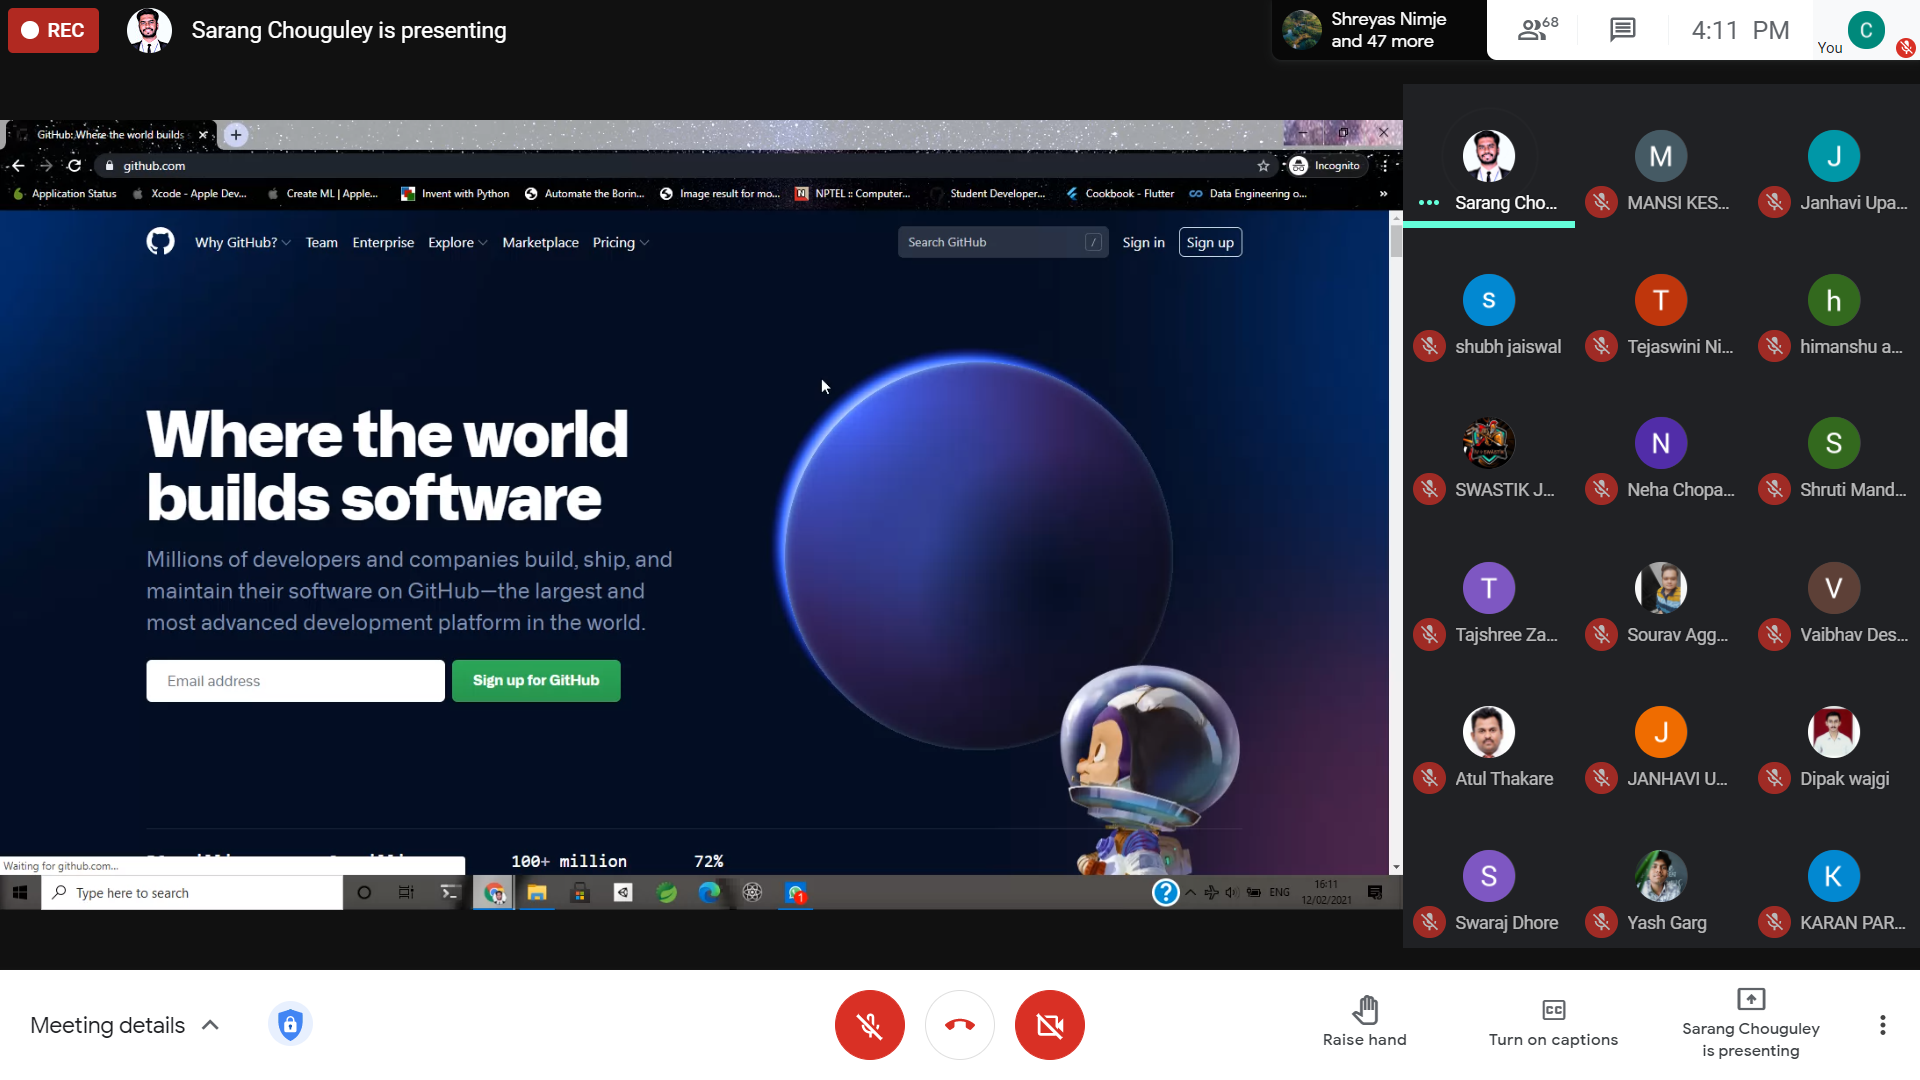The width and height of the screenshot is (1920, 1080).
Task: Click KARAN PAR... avatar
Action: (x=1833, y=876)
